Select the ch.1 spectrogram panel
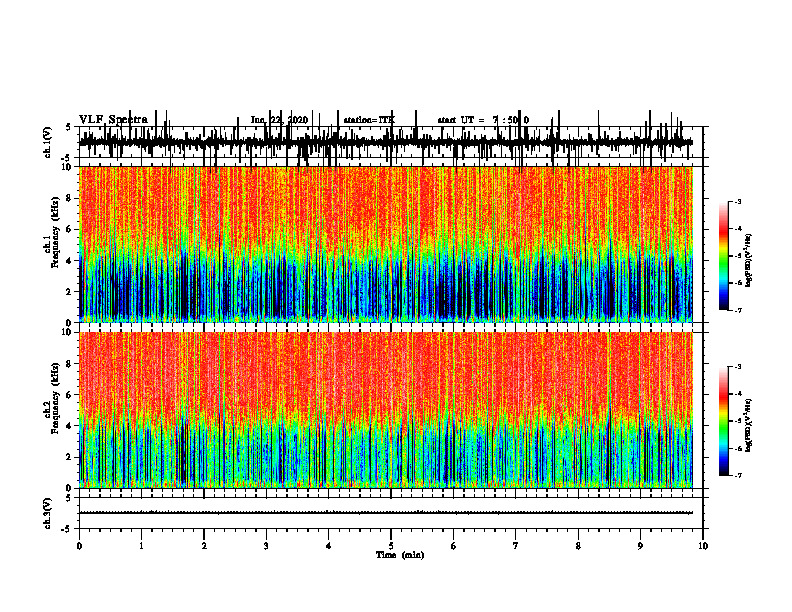The height and width of the screenshot is (612, 792). [x=386, y=244]
